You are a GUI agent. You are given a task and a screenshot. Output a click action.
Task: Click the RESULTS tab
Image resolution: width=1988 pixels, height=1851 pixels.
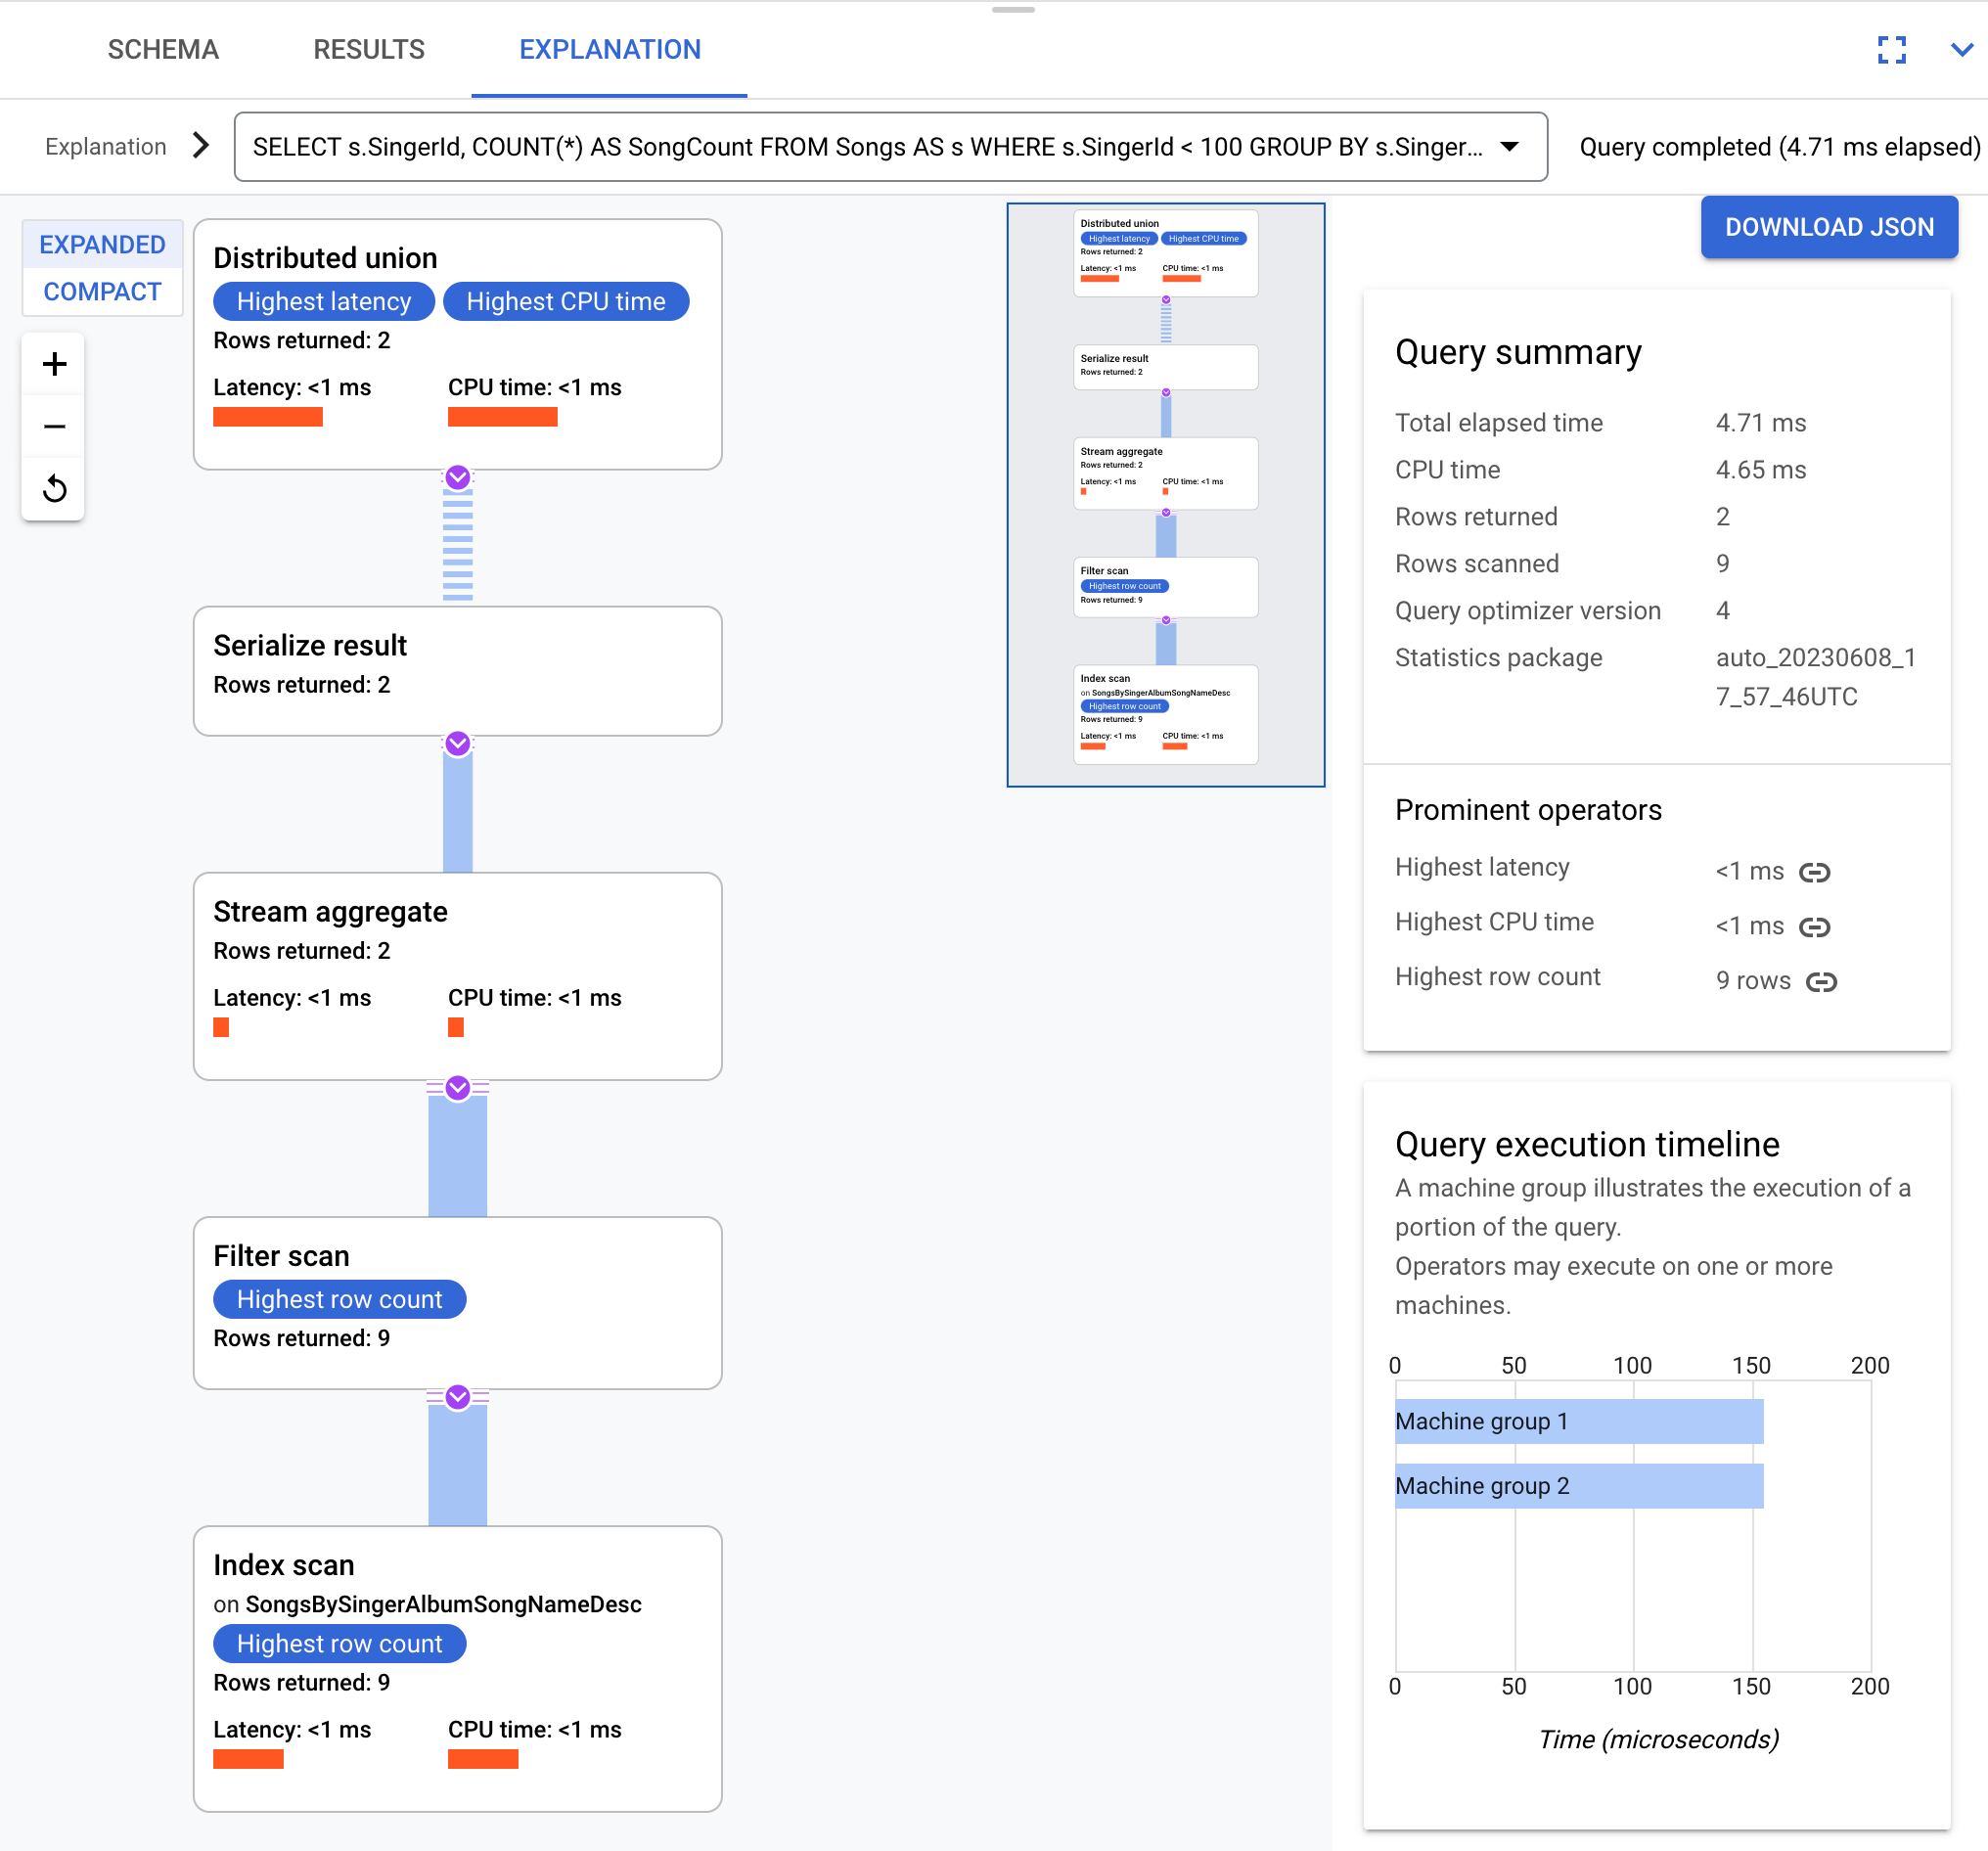point(369,49)
